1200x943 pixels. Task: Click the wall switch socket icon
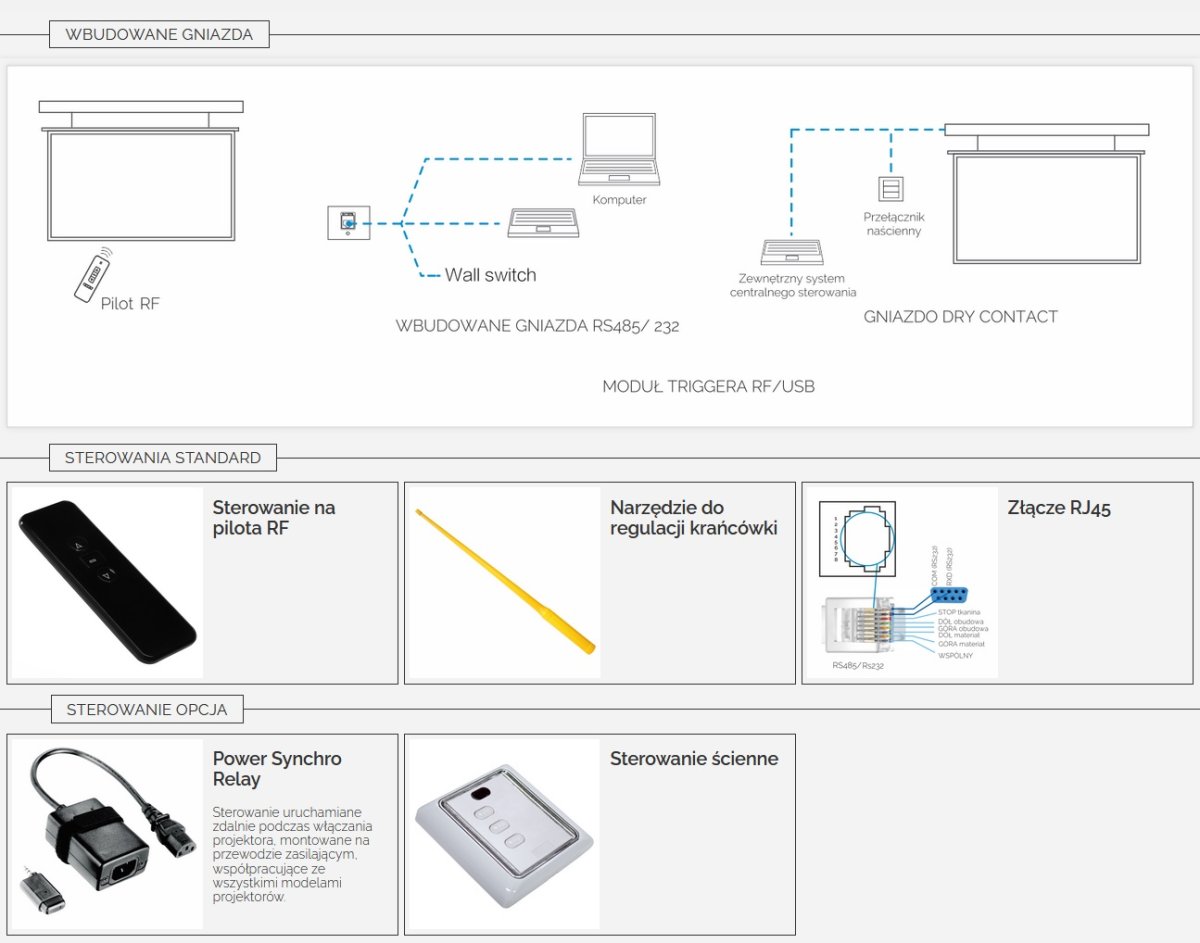click(348, 222)
